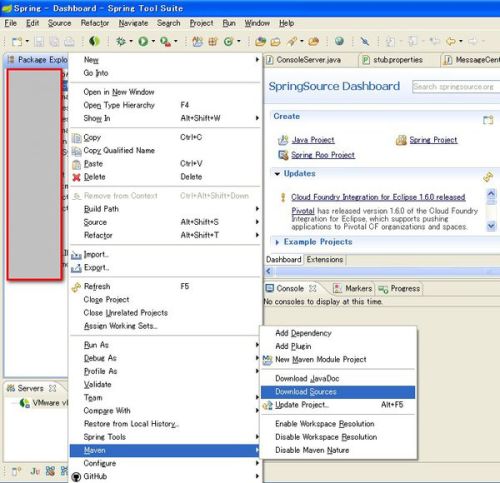
Task: Close the Console view with its X icon
Action: click(312, 288)
